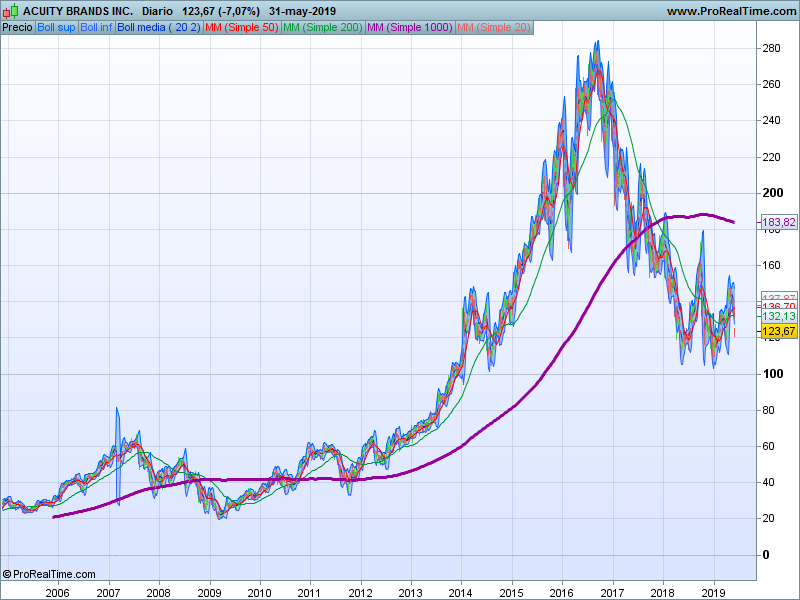
Task: Click the 2011 year on time axis
Action: point(309,593)
